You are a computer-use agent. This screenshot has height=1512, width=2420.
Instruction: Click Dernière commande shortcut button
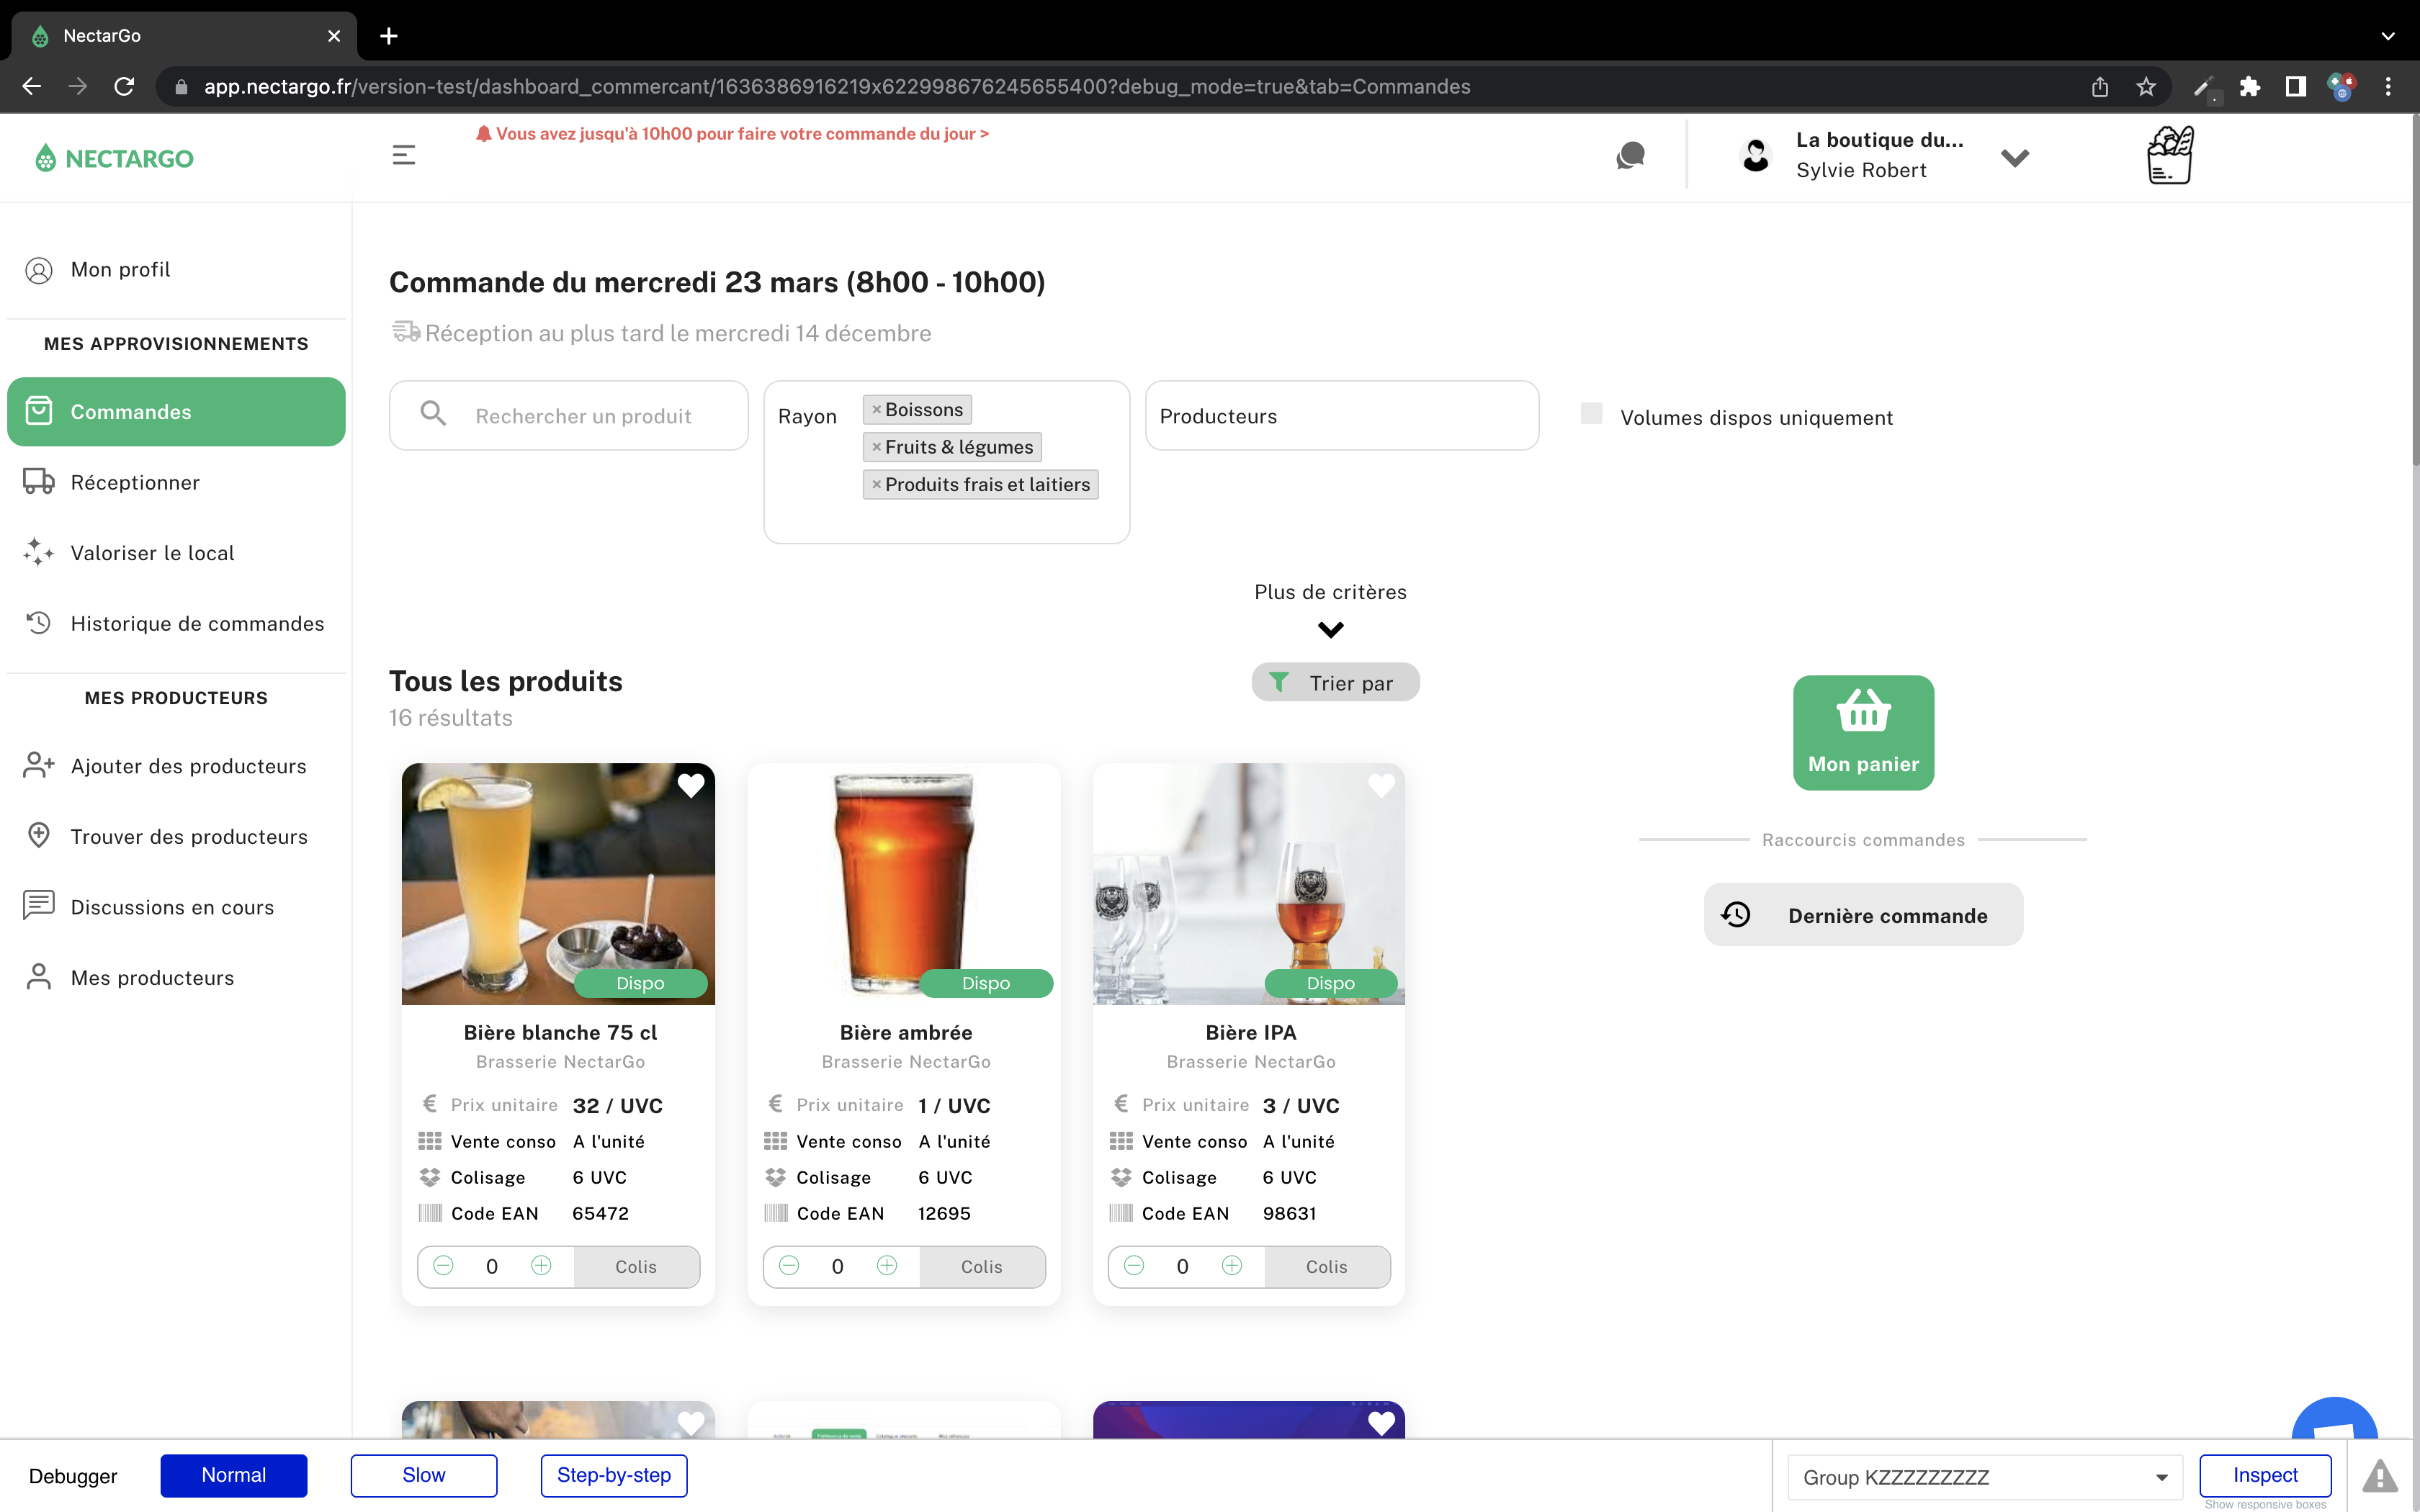(1863, 915)
